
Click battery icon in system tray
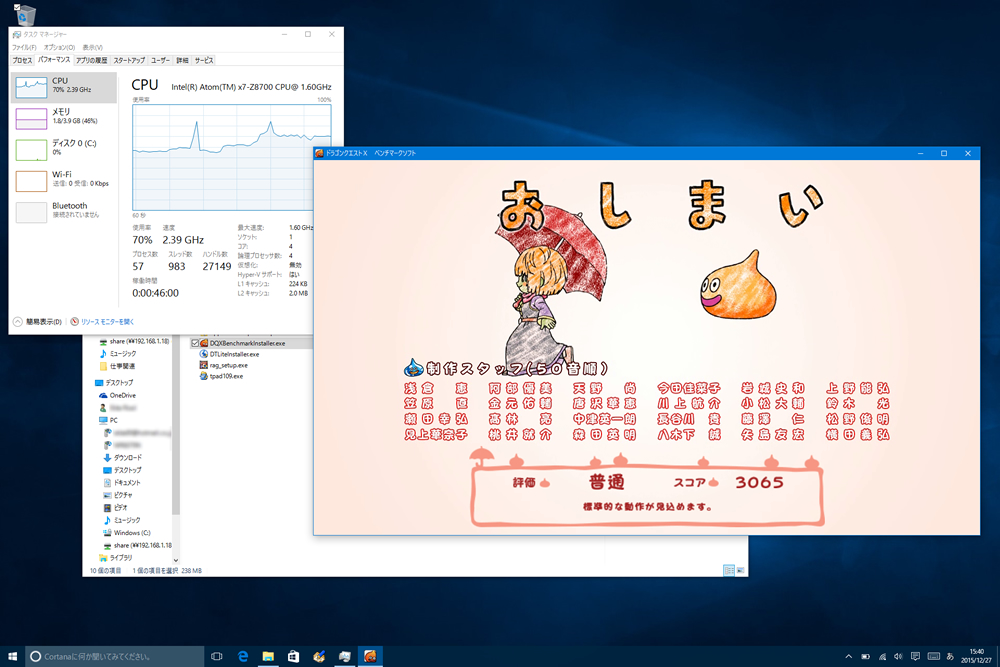click(865, 656)
